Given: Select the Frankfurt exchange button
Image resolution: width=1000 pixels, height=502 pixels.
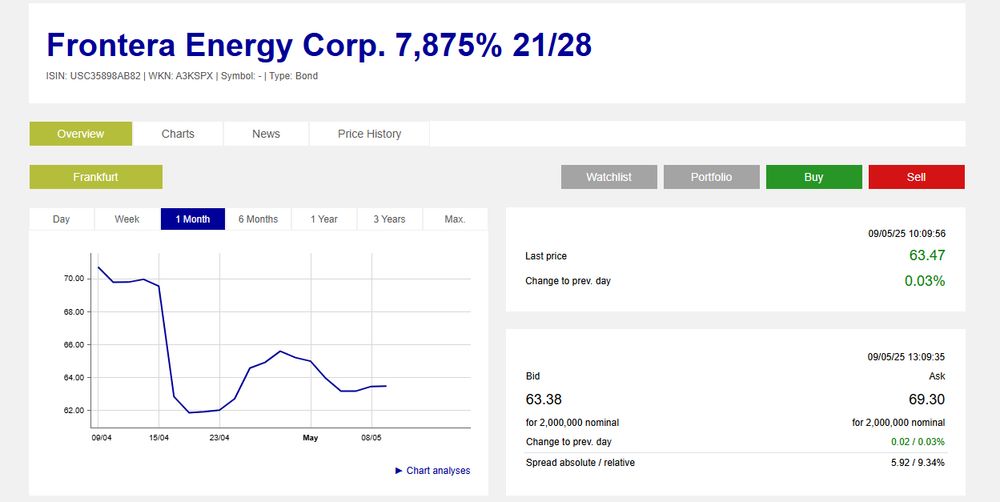Looking at the screenshot, I should 96,177.
